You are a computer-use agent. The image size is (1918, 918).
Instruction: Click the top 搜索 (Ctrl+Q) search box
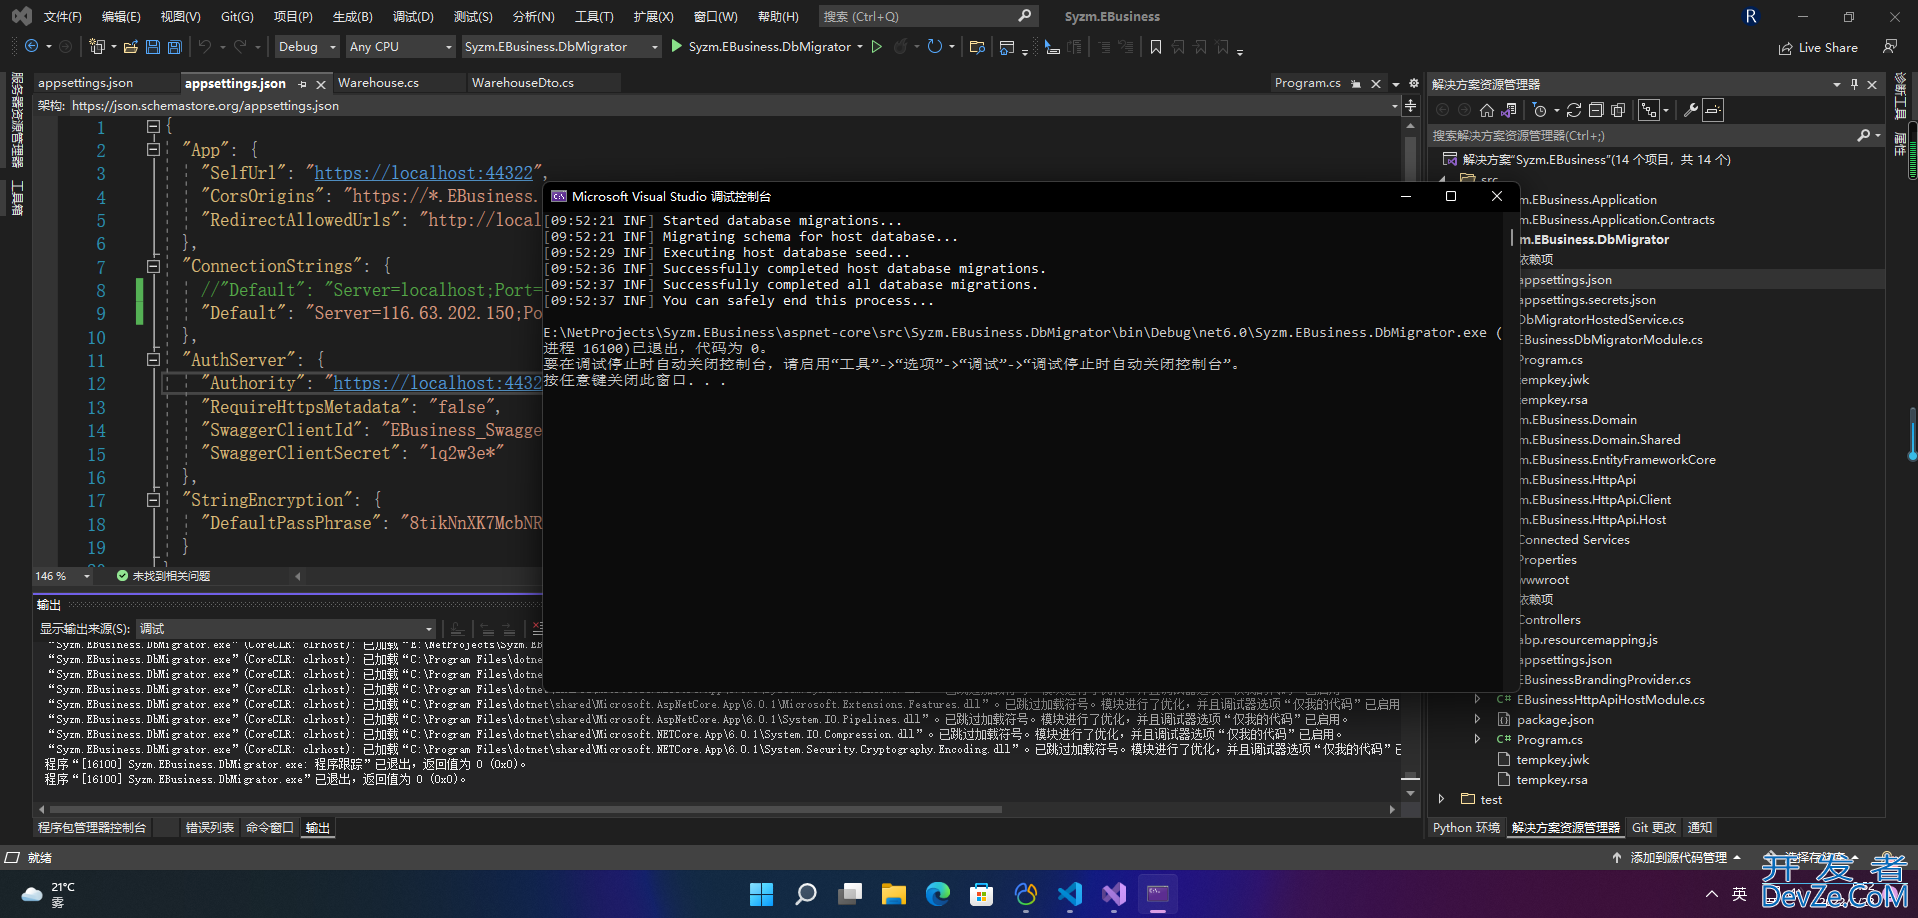coord(928,16)
